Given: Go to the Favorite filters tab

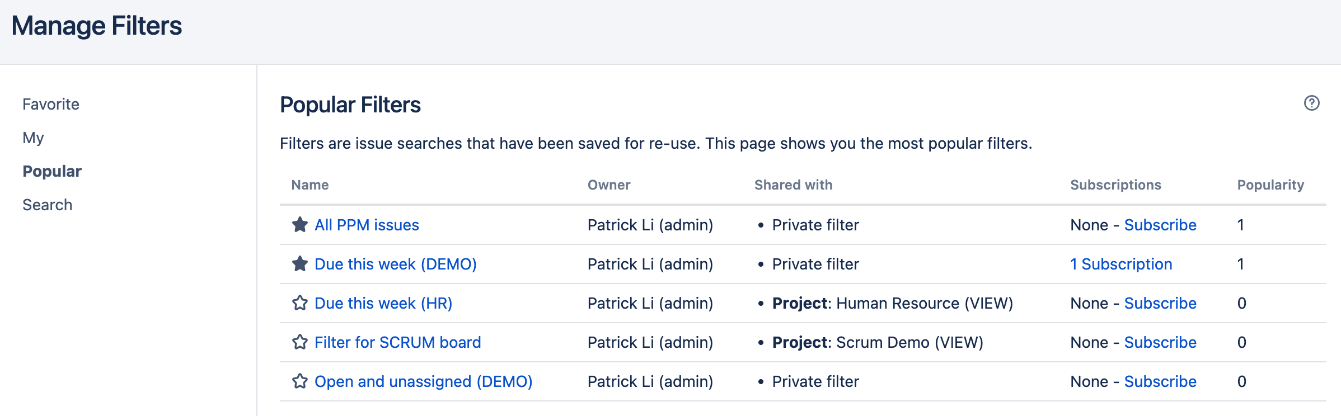Looking at the screenshot, I should pyautogui.click(x=51, y=104).
